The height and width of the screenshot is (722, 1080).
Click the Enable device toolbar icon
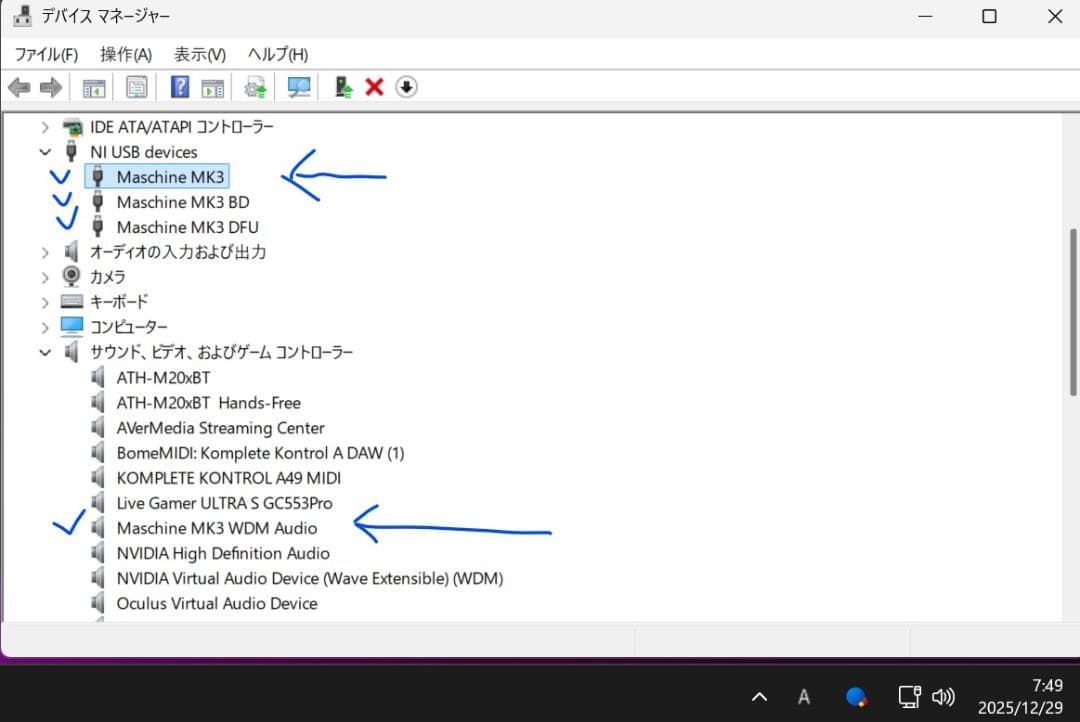[x=344, y=88]
